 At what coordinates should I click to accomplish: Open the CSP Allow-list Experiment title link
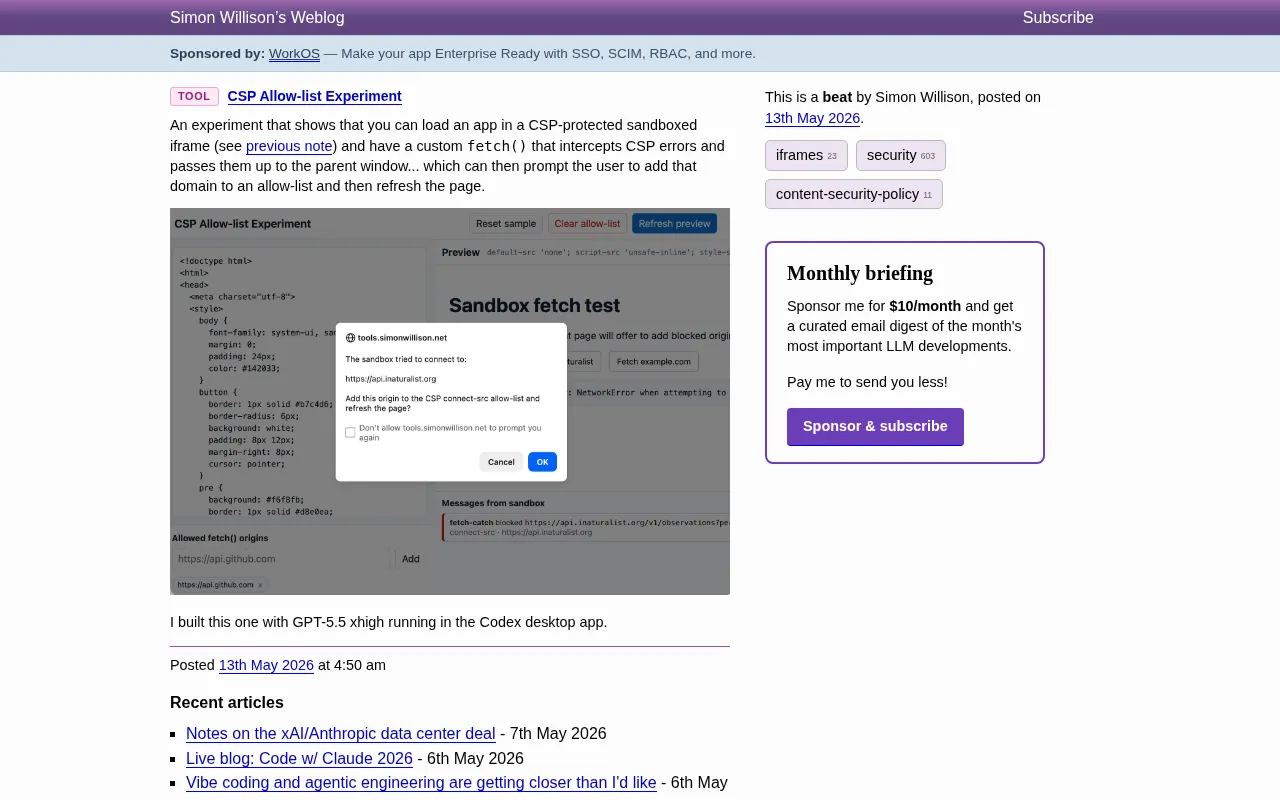[x=314, y=96]
